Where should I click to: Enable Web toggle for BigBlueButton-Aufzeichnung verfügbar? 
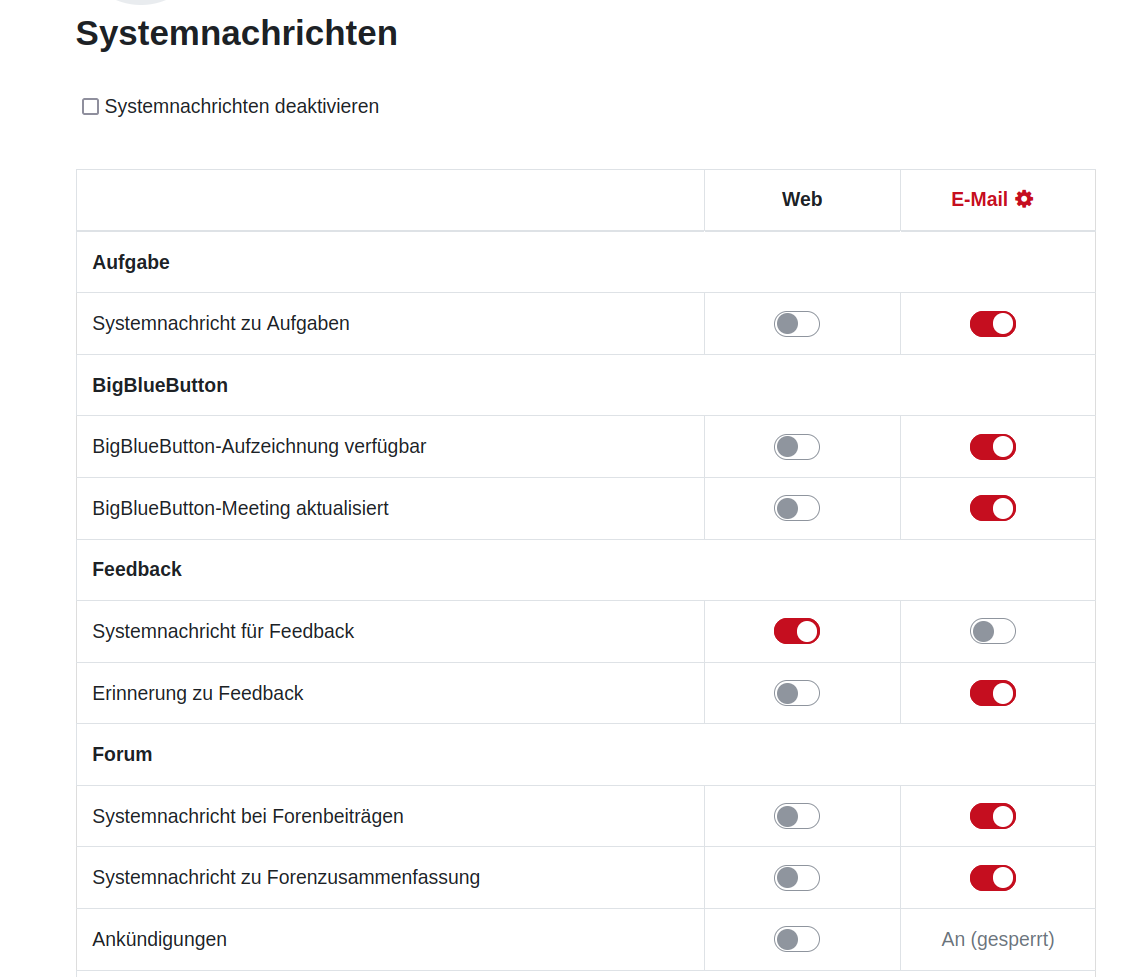click(796, 447)
